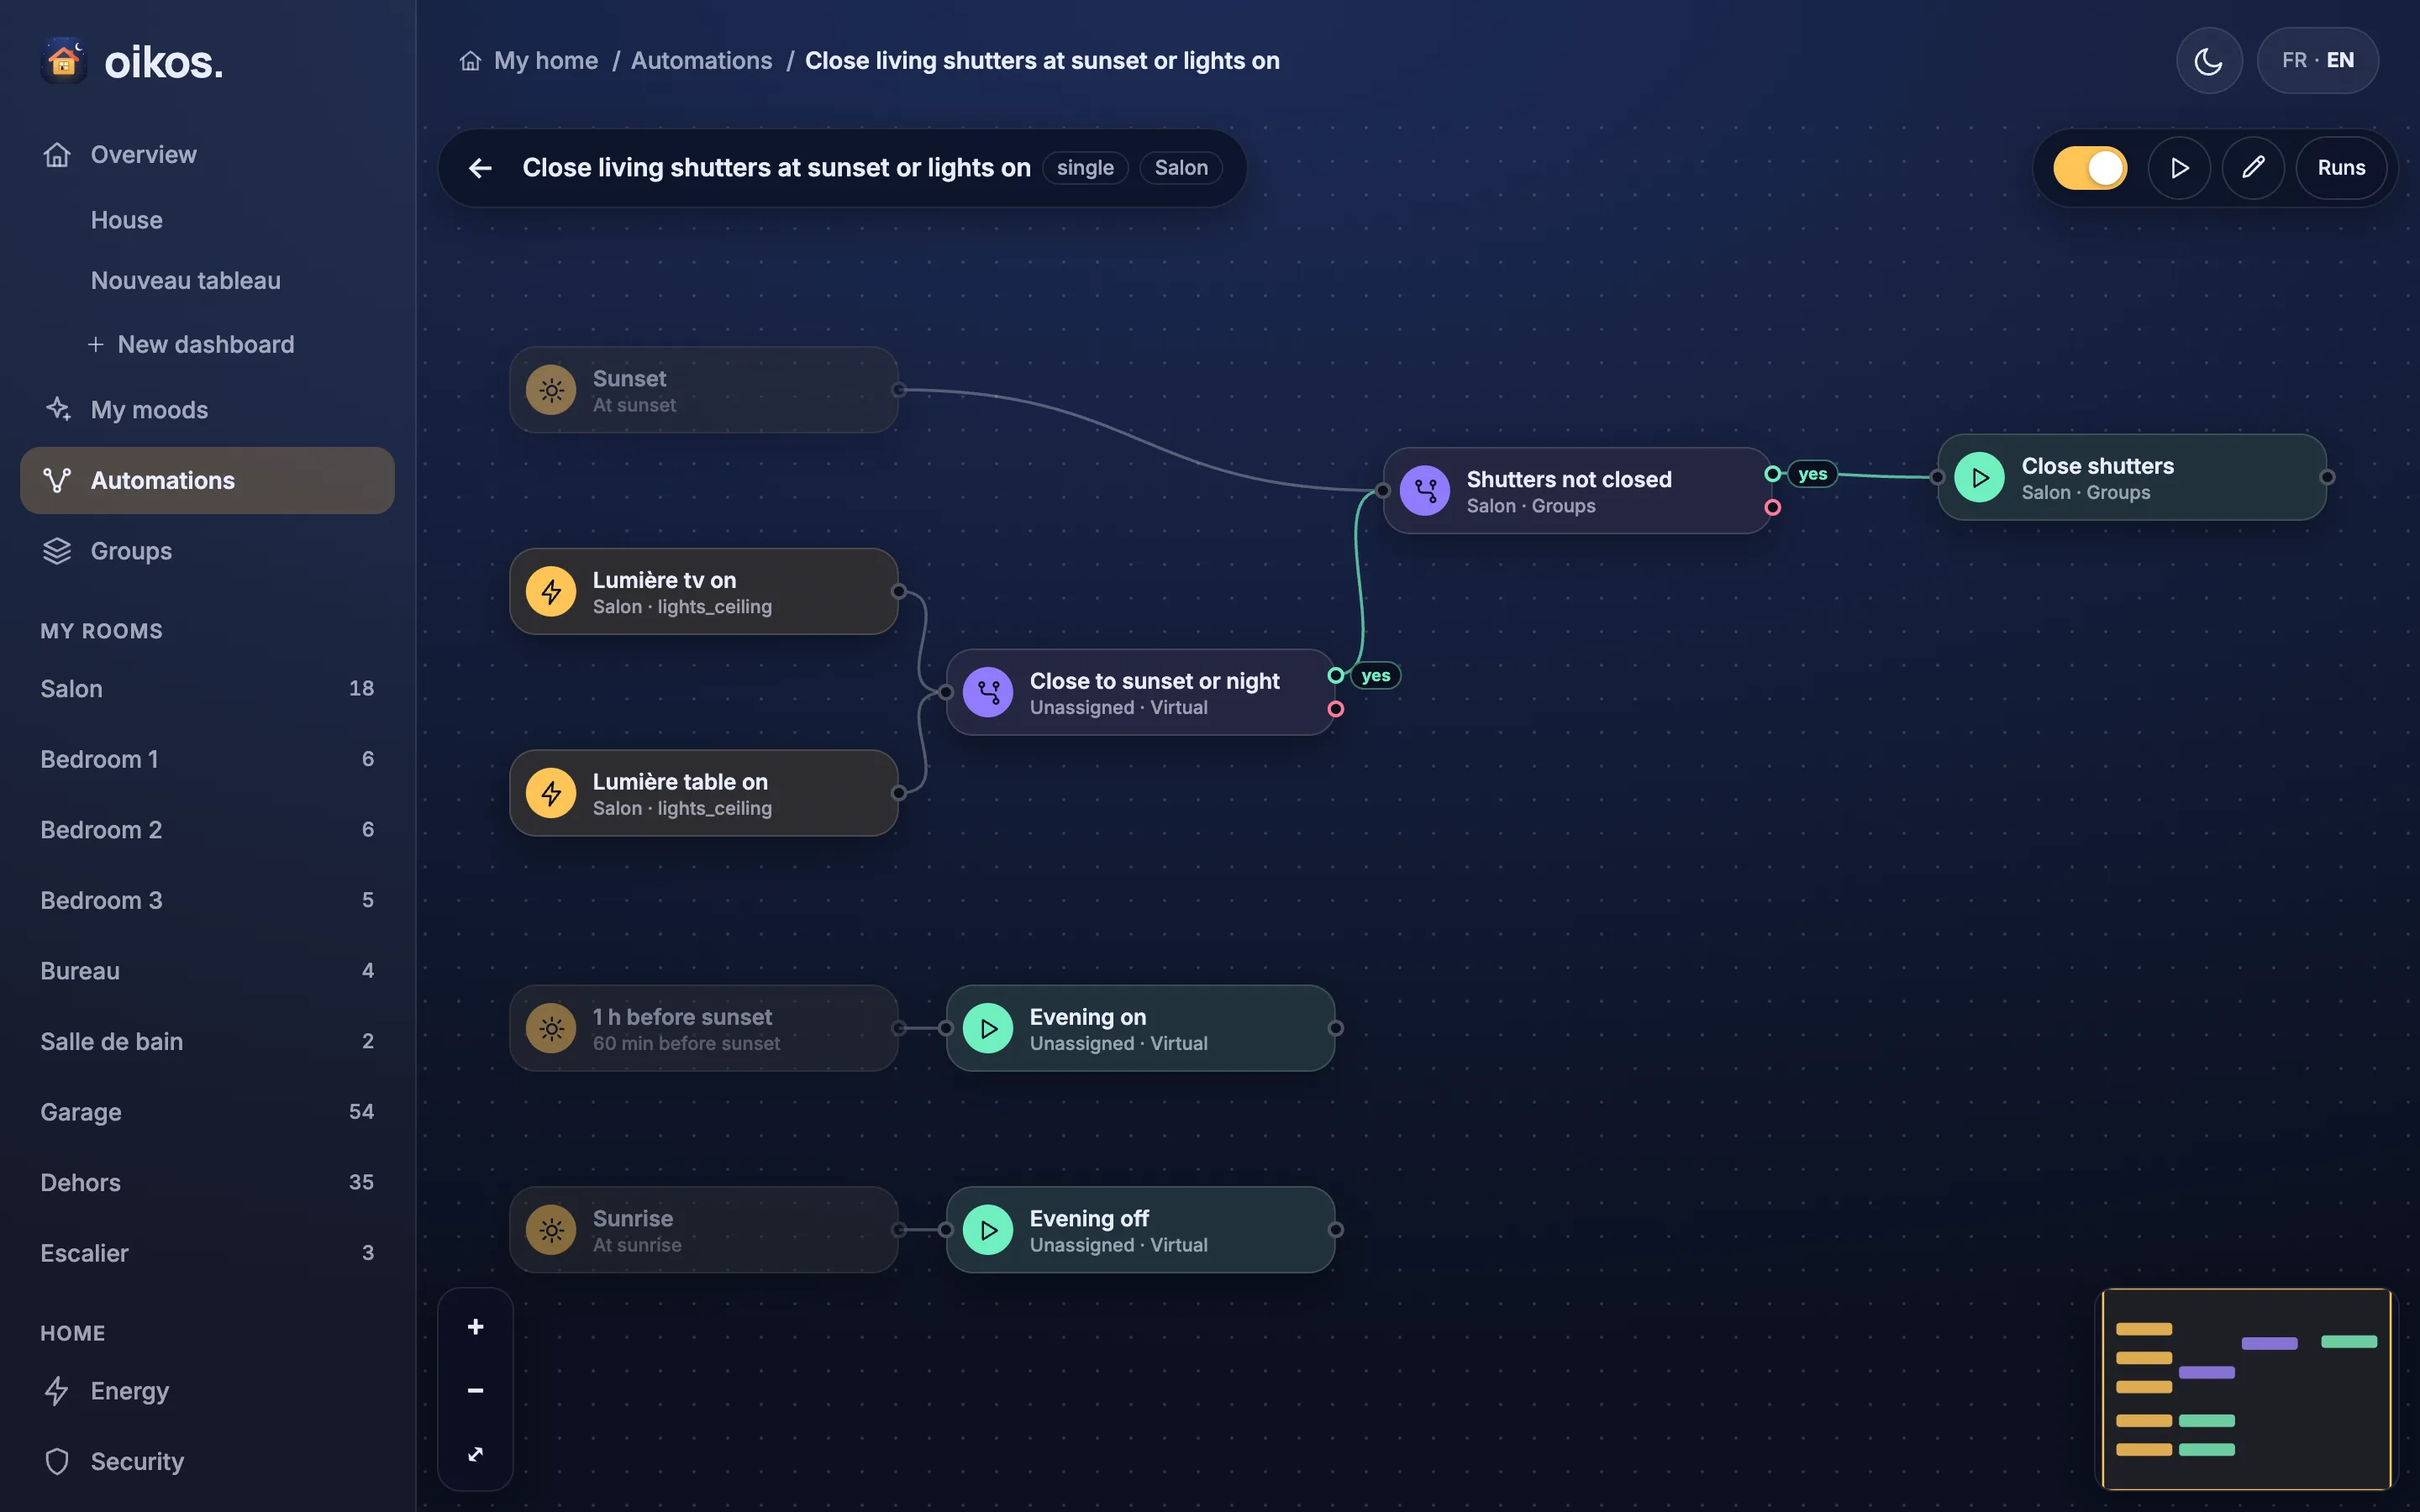The width and height of the screenshot is (2420, 1512).
Task: Click the Close shutters play icon
Action: tap(1980, 477)
